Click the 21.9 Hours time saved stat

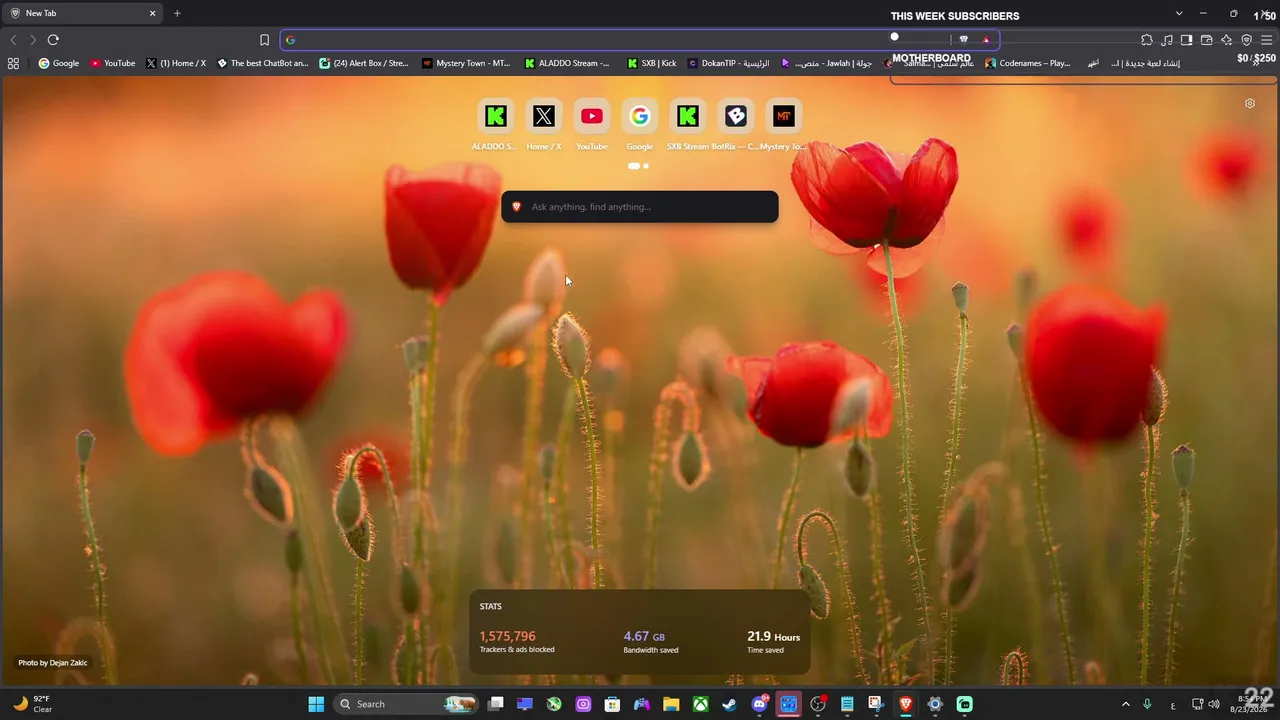click(x=773, y=641)
